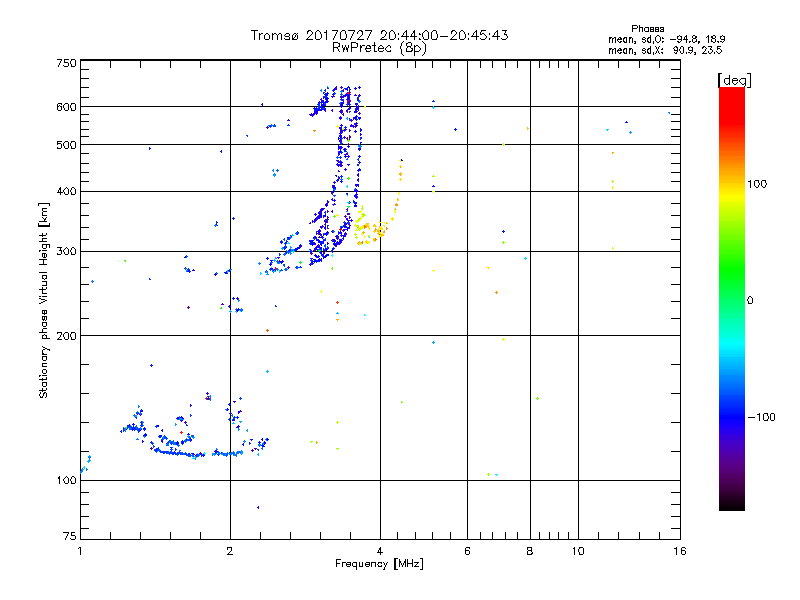
Task: Click the x-axis tick label '16'
Action: pyautogui.click(x=680, y=551)
